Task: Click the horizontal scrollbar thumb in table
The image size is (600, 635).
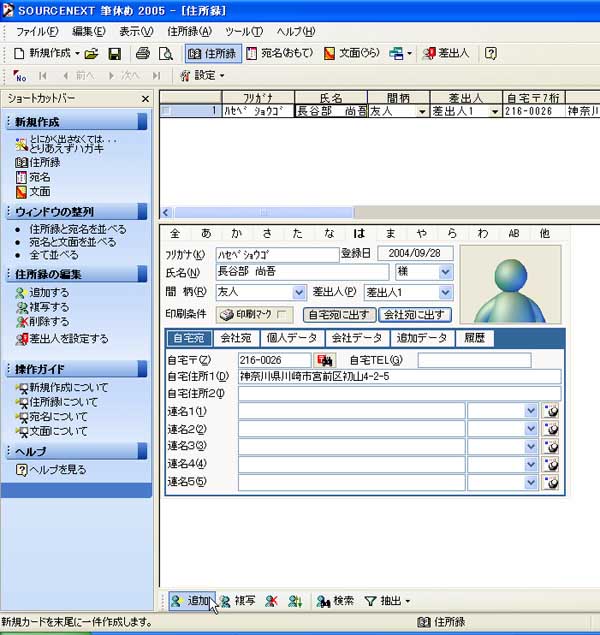Action: click(263, 212)
